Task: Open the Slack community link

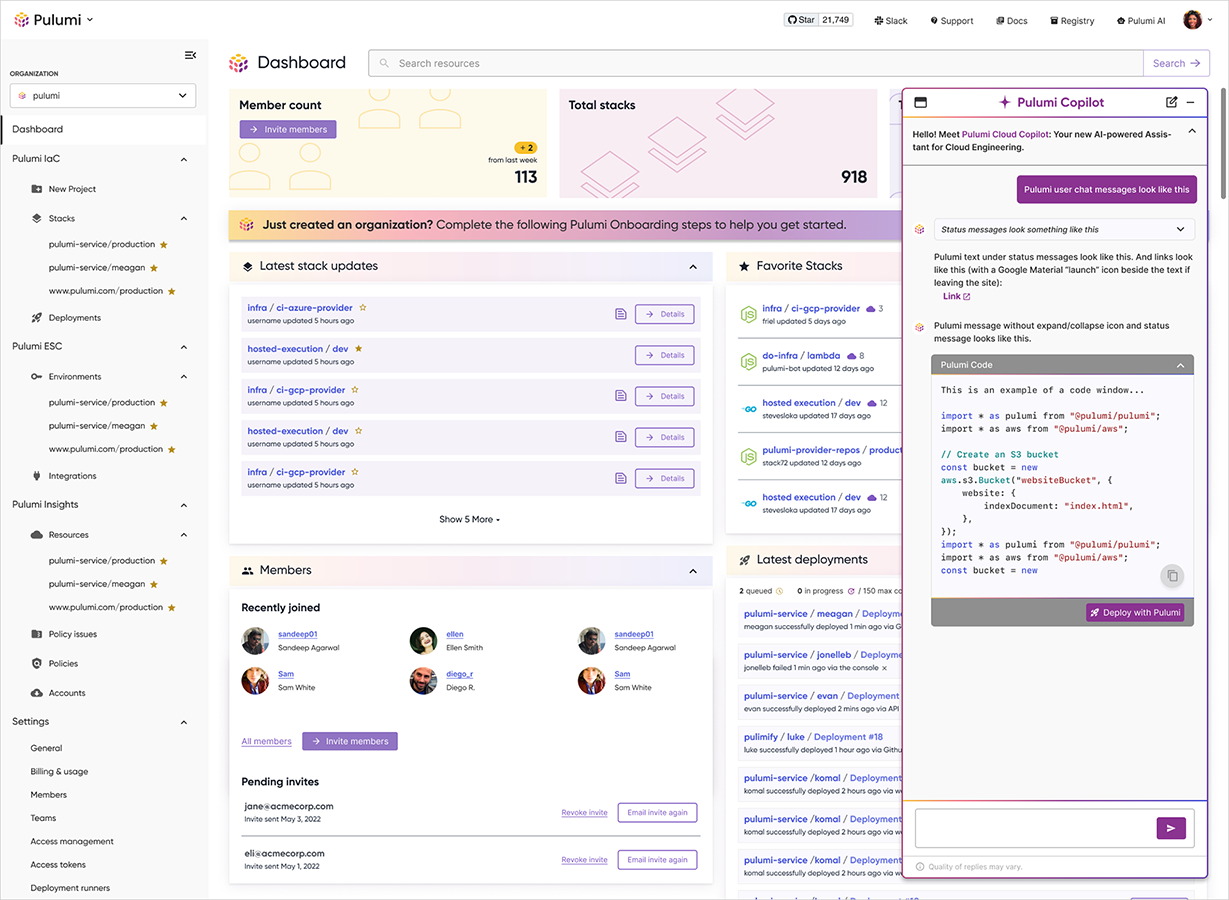Action: pyautogui.click(x=891, y=21)
